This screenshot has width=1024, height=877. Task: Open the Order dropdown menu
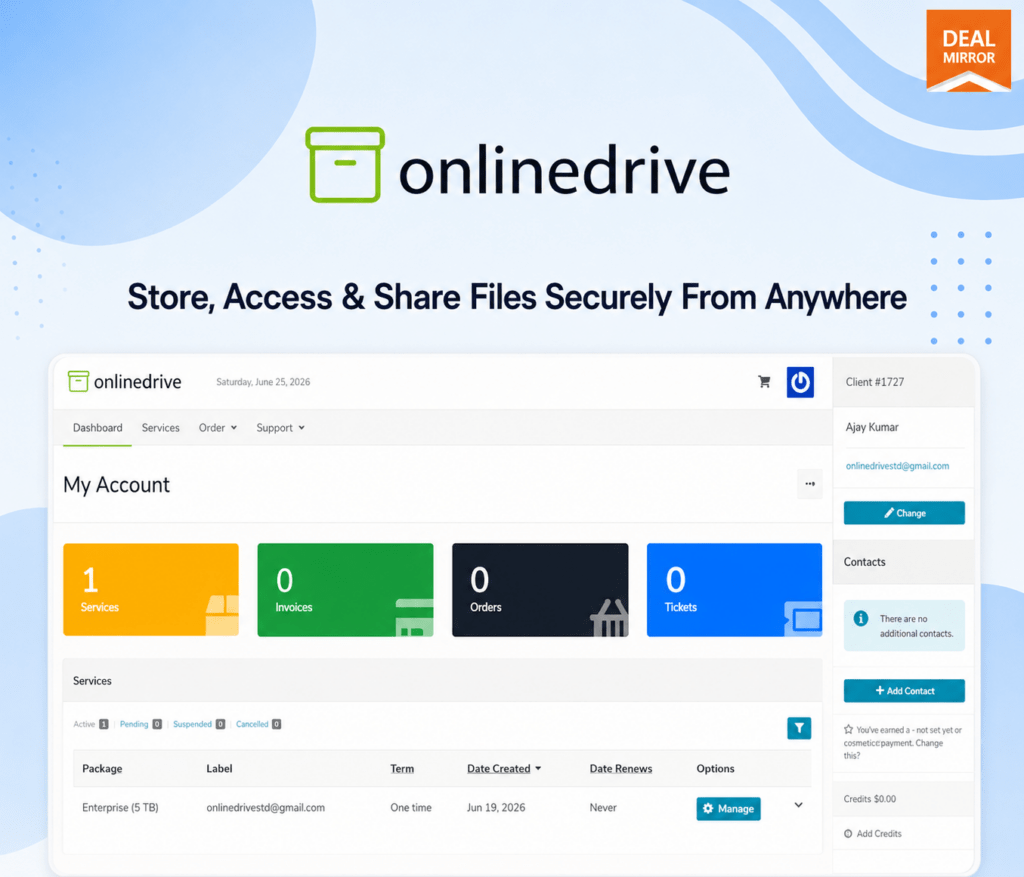pos(218,428)
